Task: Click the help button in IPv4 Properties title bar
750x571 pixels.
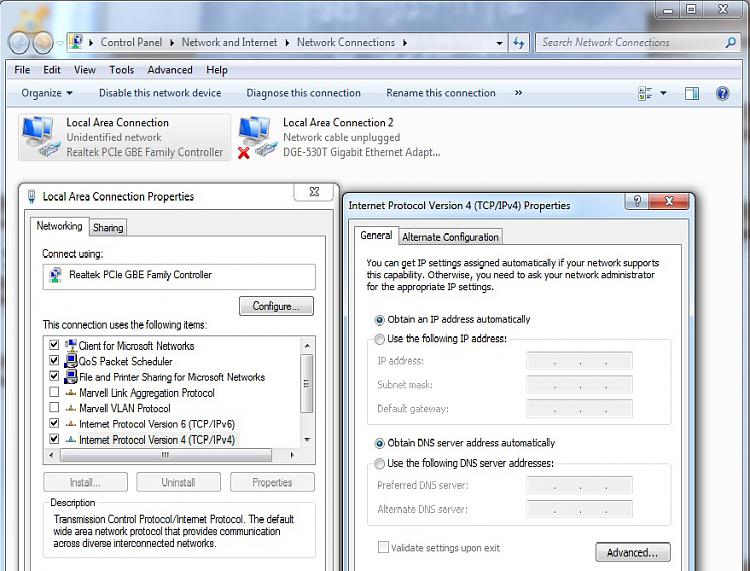Action: 637,201
